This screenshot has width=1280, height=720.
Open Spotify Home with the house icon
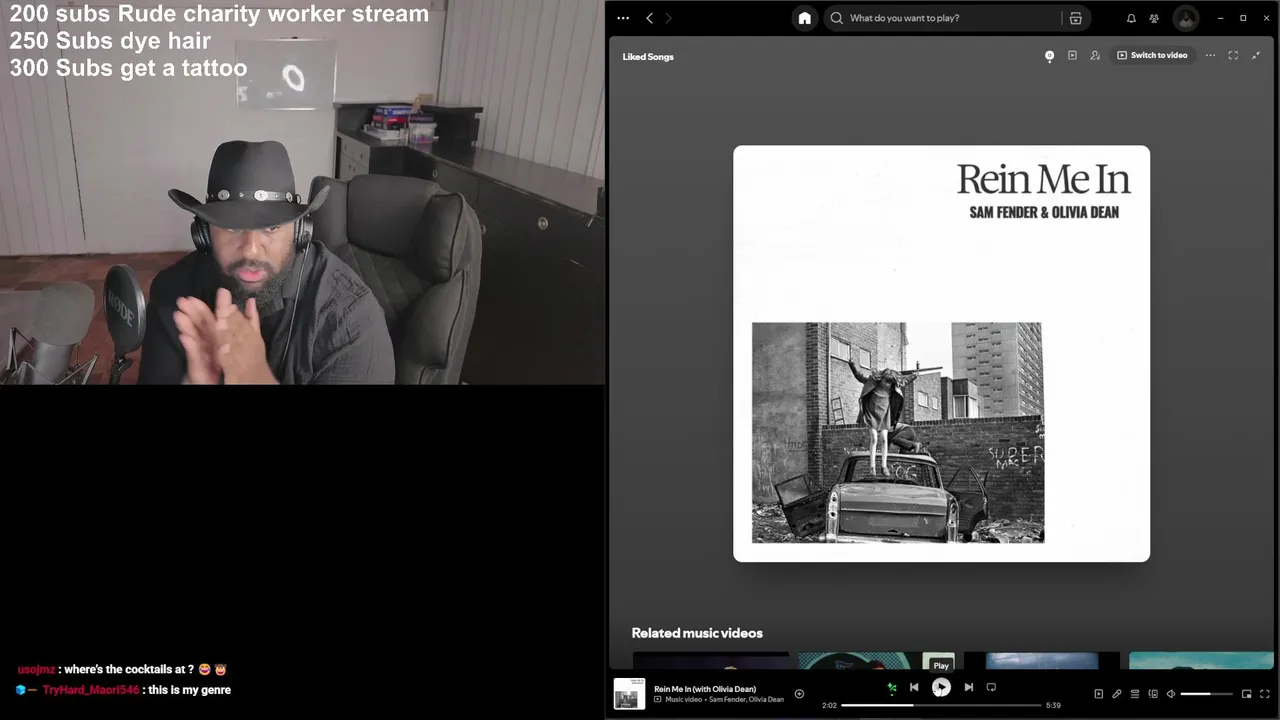(804, 18)
